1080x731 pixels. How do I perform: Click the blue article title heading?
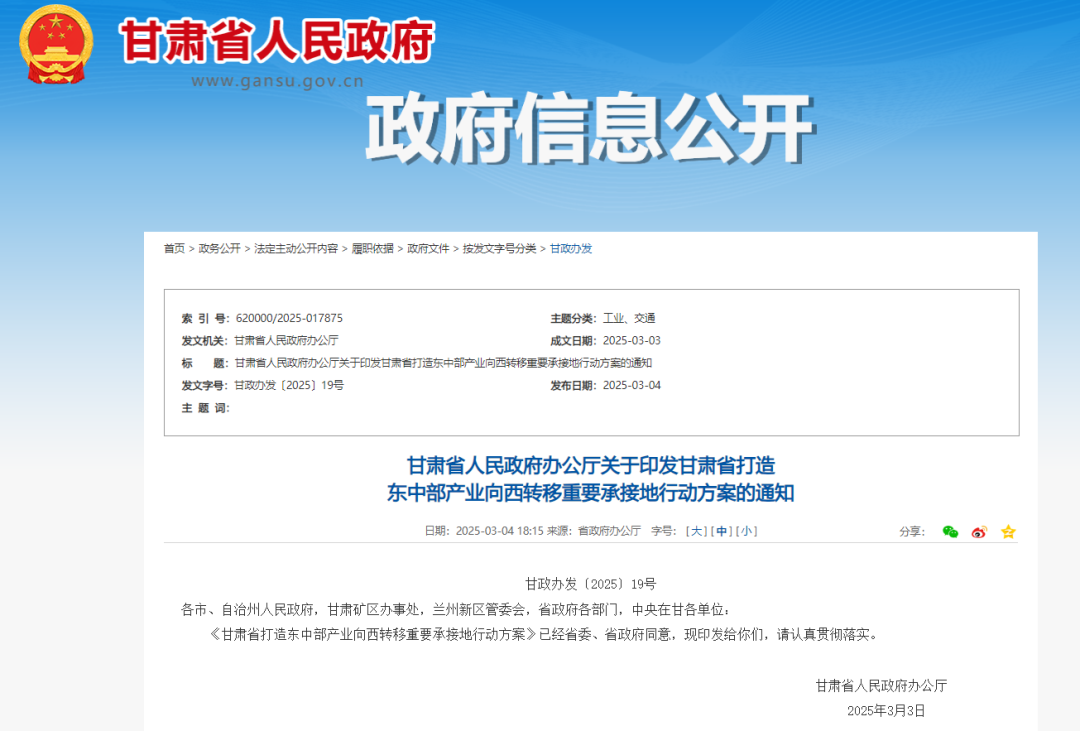590,479
